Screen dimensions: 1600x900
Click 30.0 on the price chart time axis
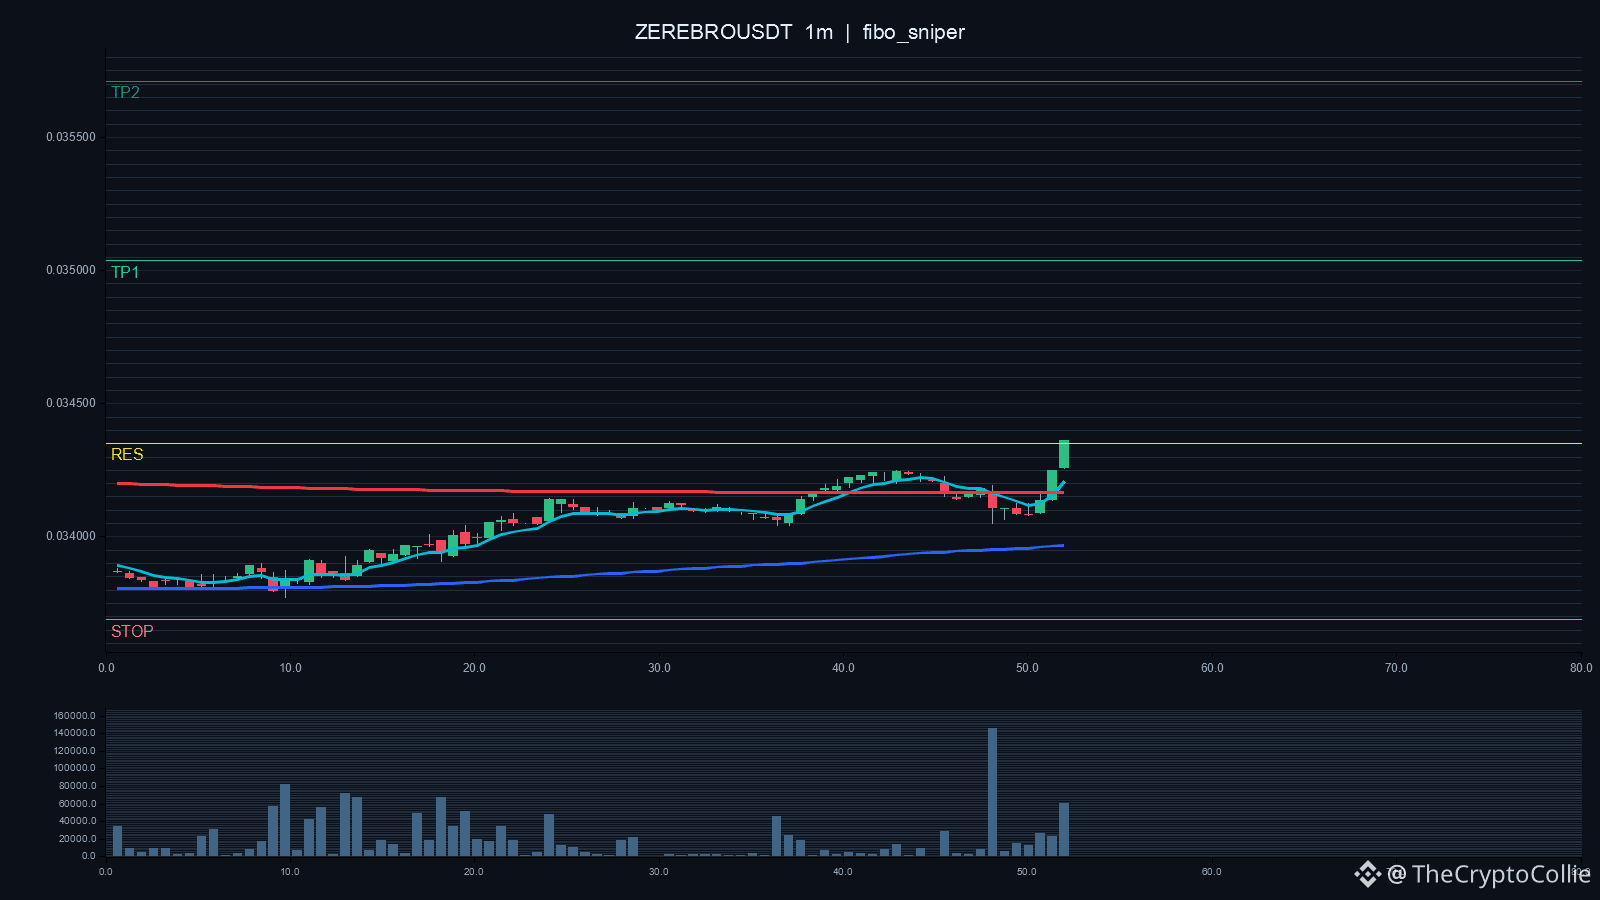coord(659,668)
